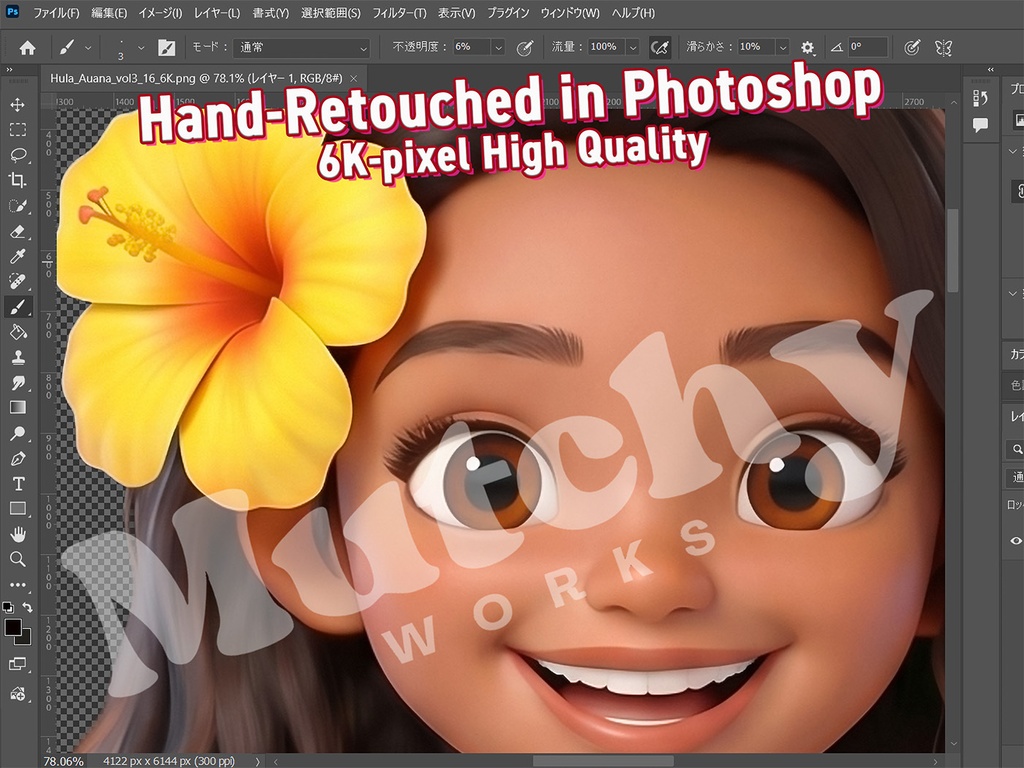Select the Spot Healing Brush tool

18,281
